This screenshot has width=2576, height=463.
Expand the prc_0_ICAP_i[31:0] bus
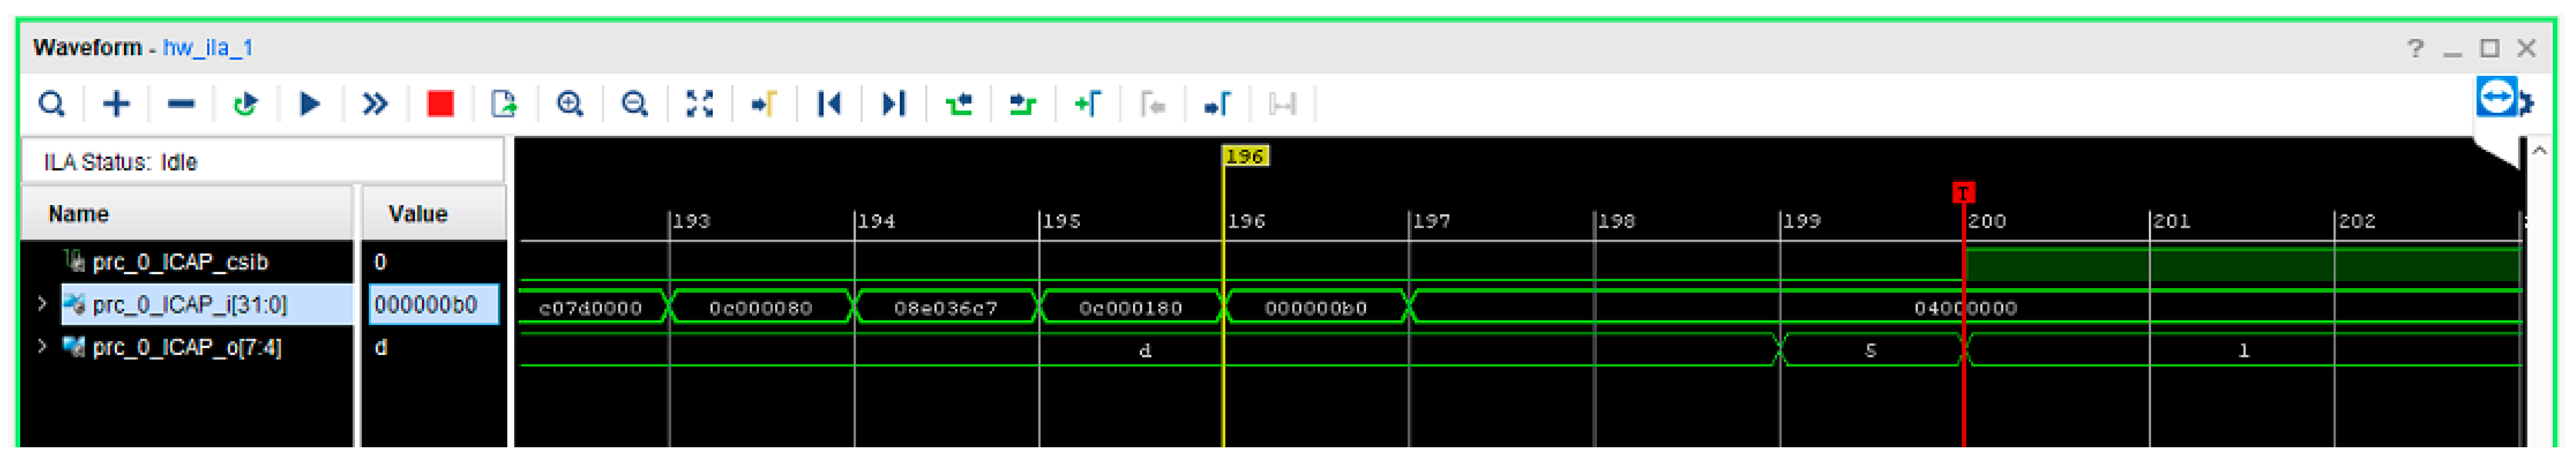point(41,304)
